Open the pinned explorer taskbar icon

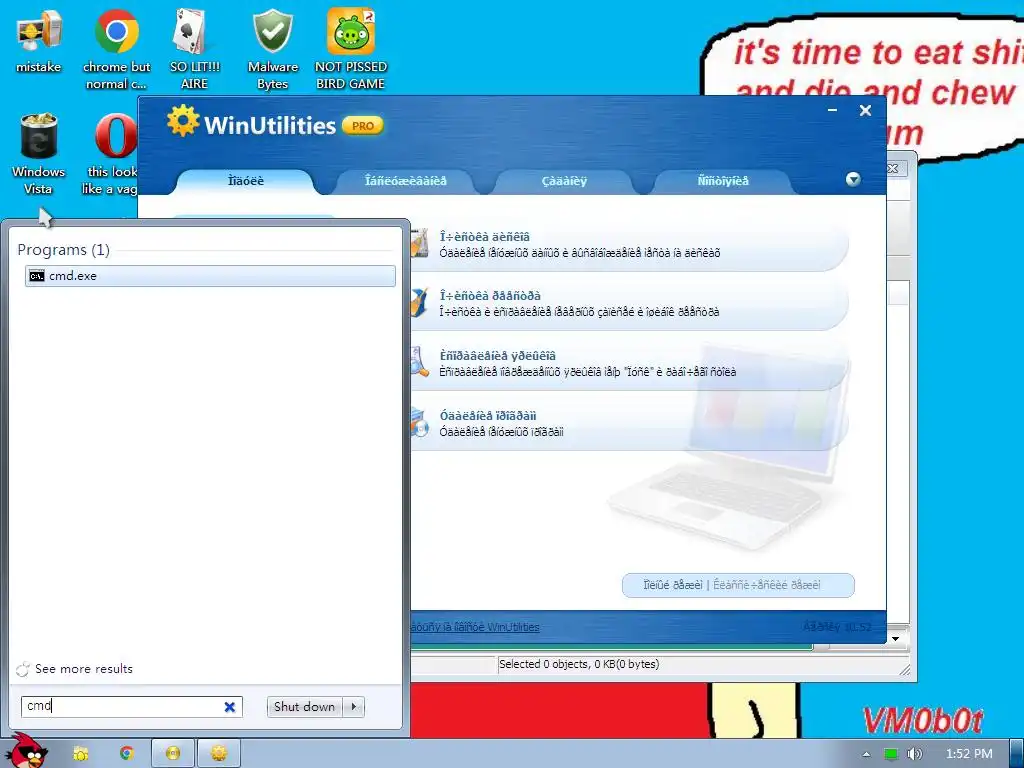click(x=80, y=754)
